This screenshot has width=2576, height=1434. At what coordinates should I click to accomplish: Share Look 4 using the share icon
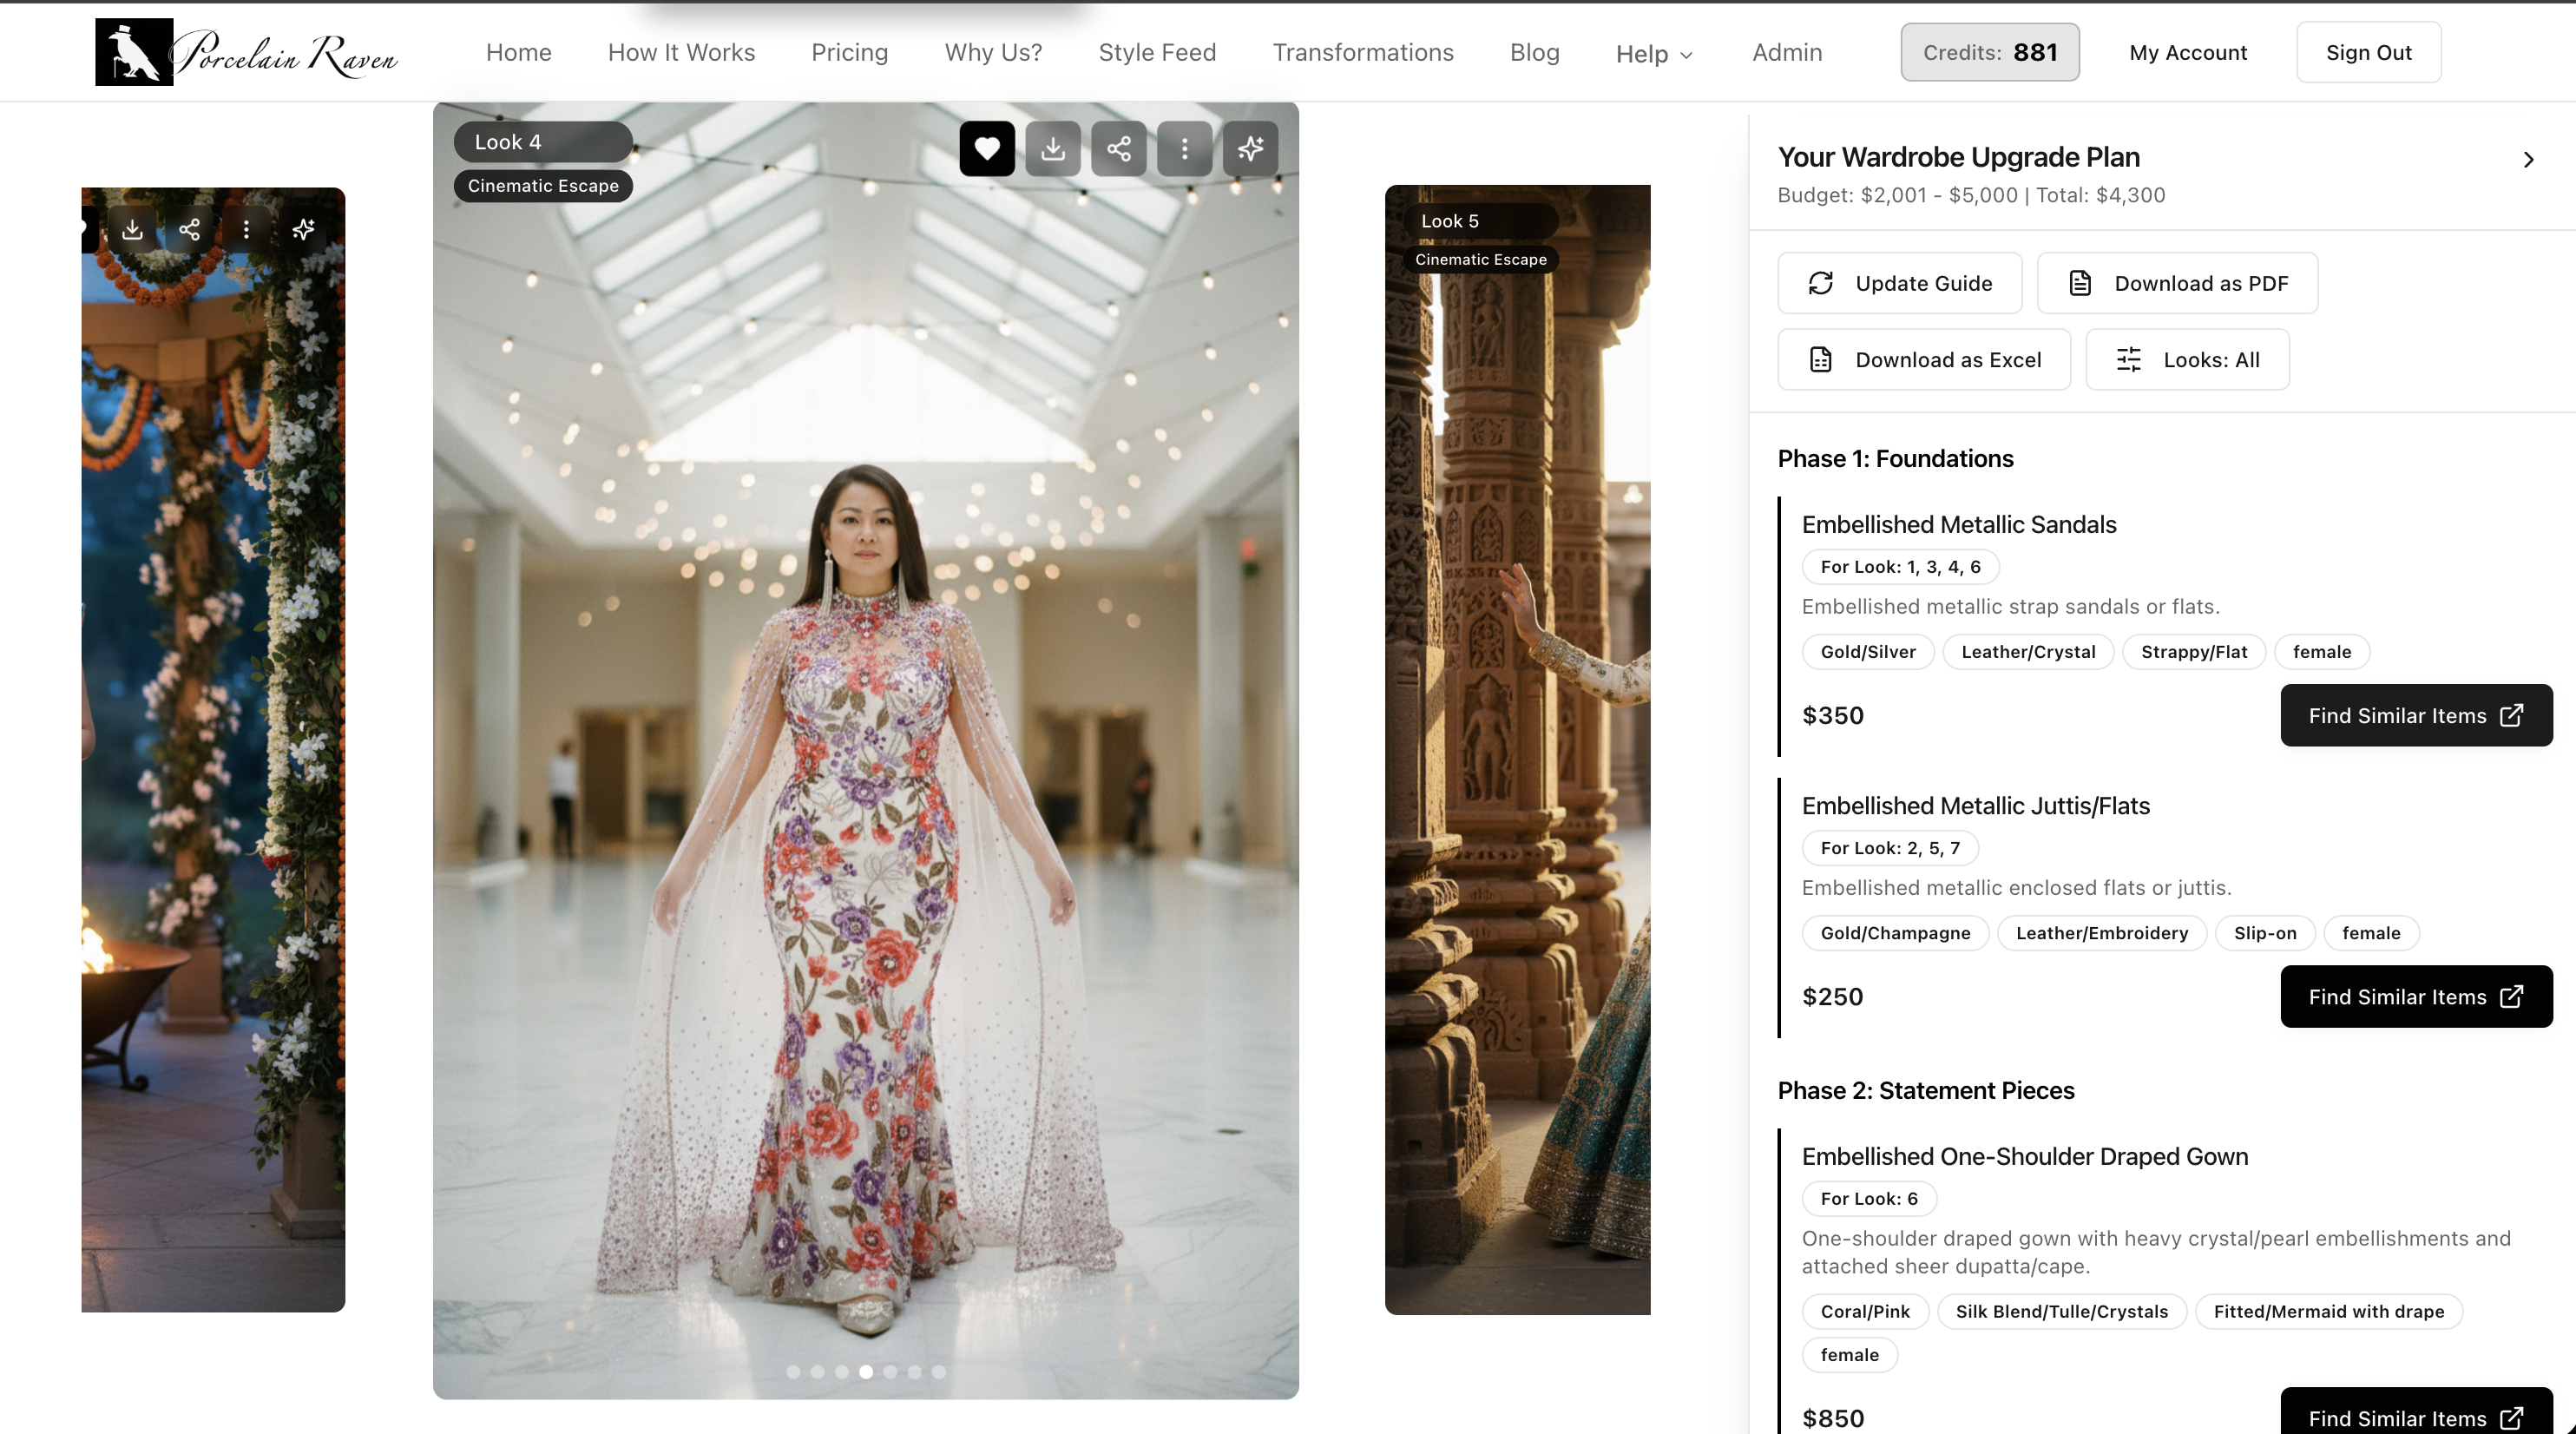1119,149
